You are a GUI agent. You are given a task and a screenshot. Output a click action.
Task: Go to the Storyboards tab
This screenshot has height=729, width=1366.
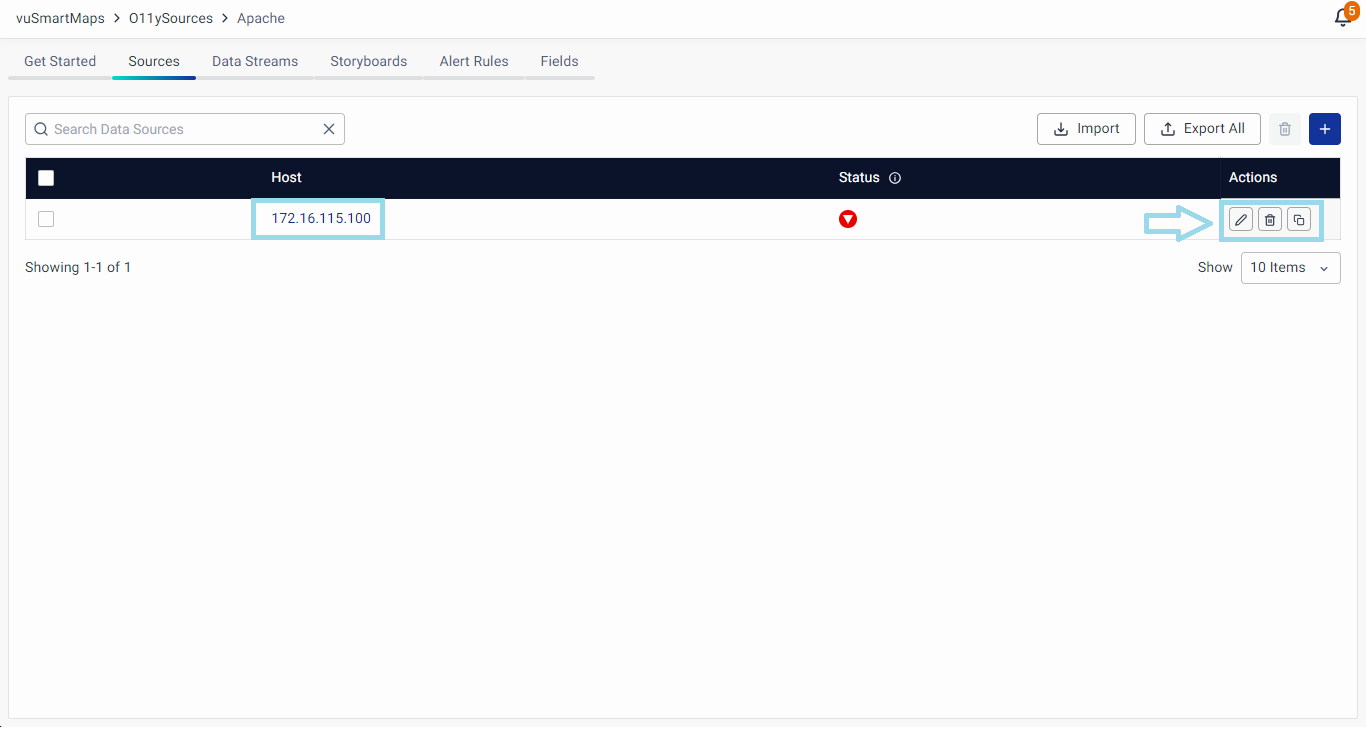pos(368,61)
